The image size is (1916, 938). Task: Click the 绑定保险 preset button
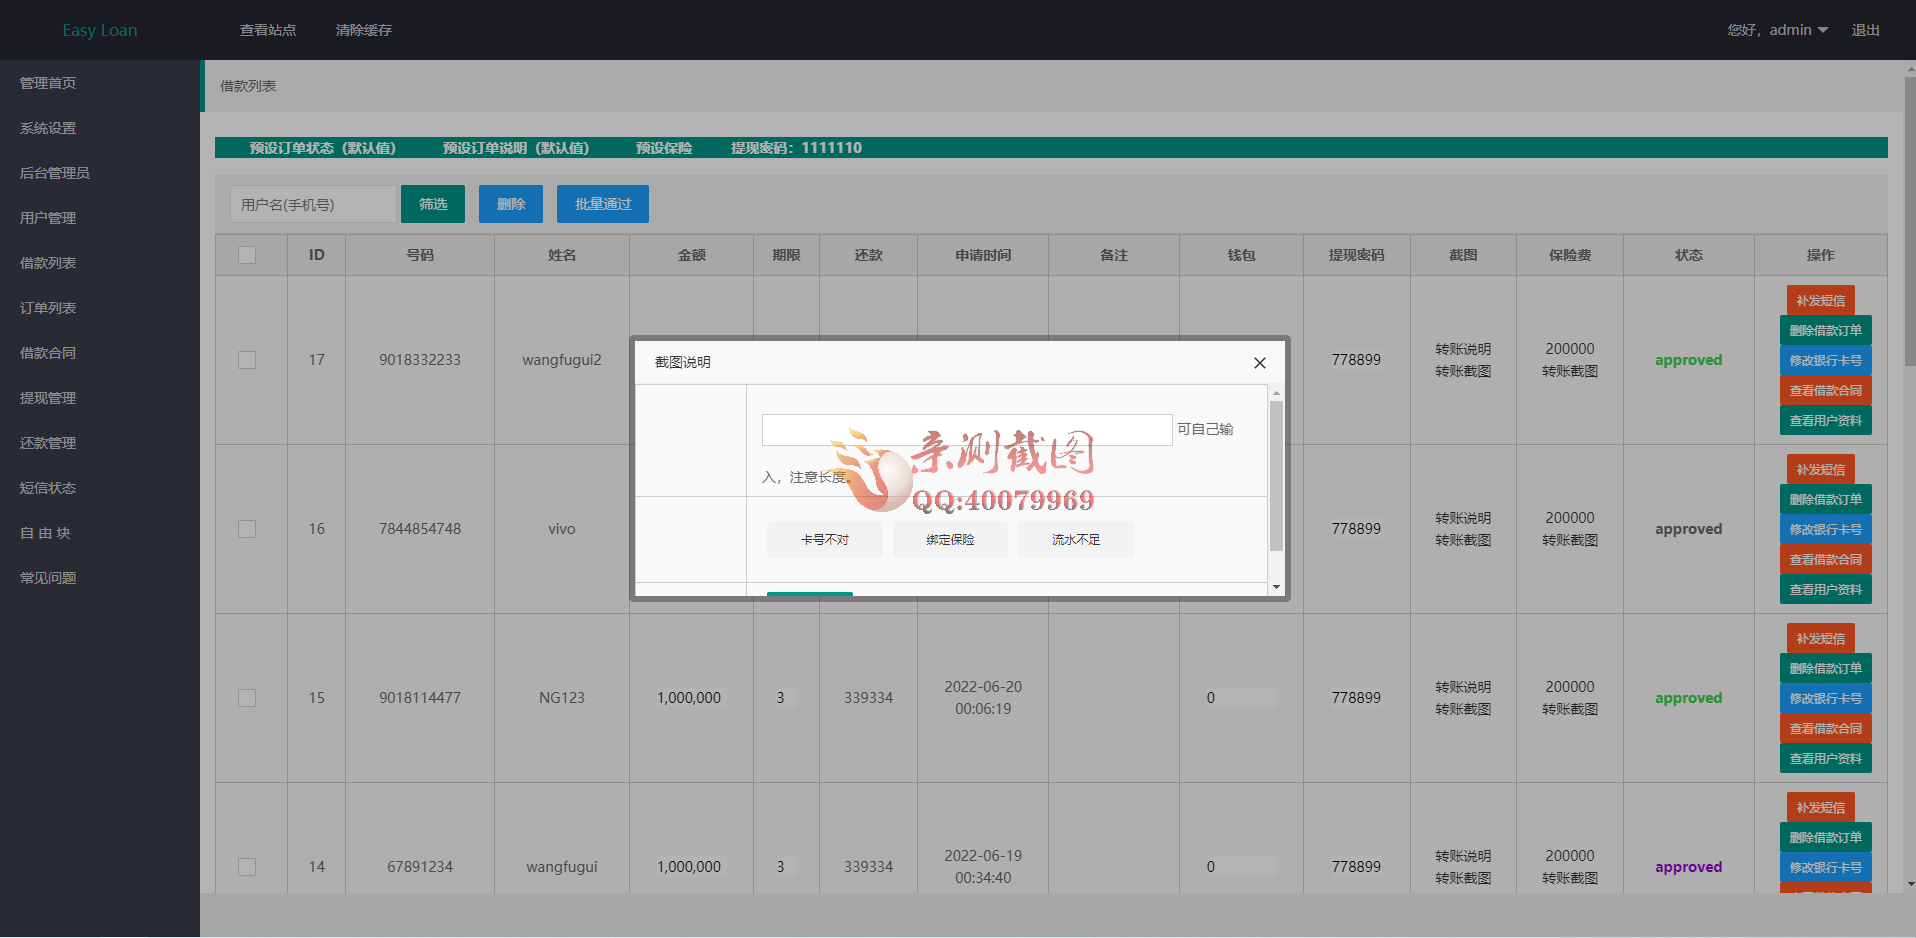[x=950, y=540]
